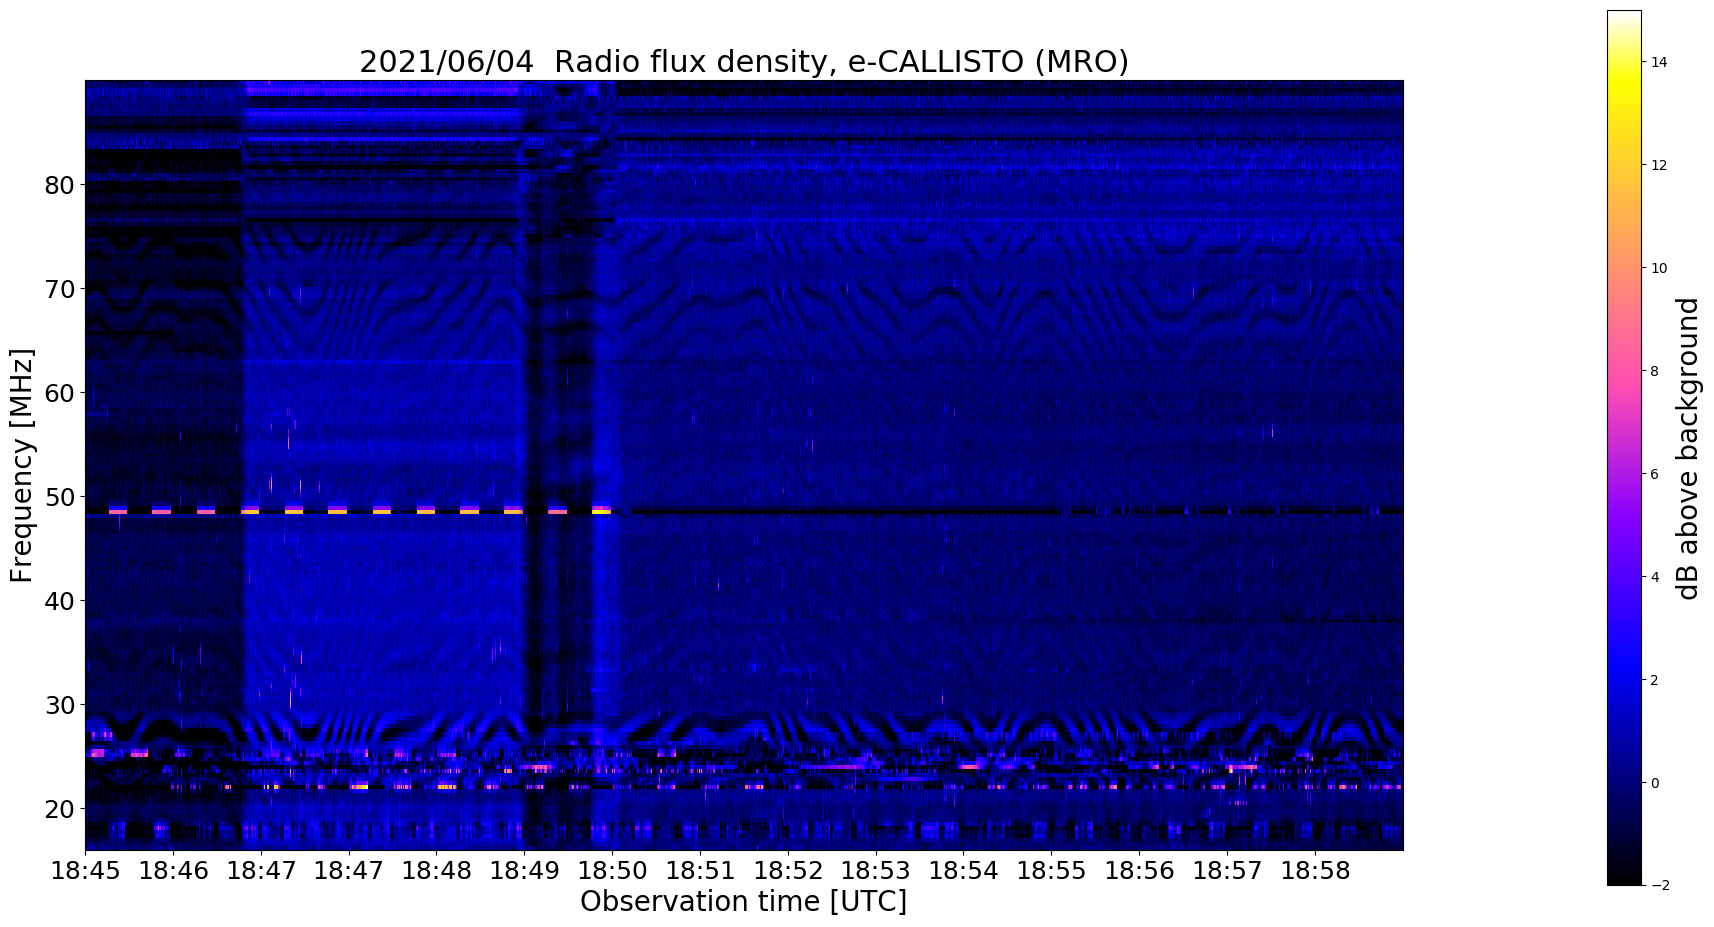Click the dB intensity colorbar gradient
1714x927 pixels.
pyautogui.click(x=1624, y=448)
